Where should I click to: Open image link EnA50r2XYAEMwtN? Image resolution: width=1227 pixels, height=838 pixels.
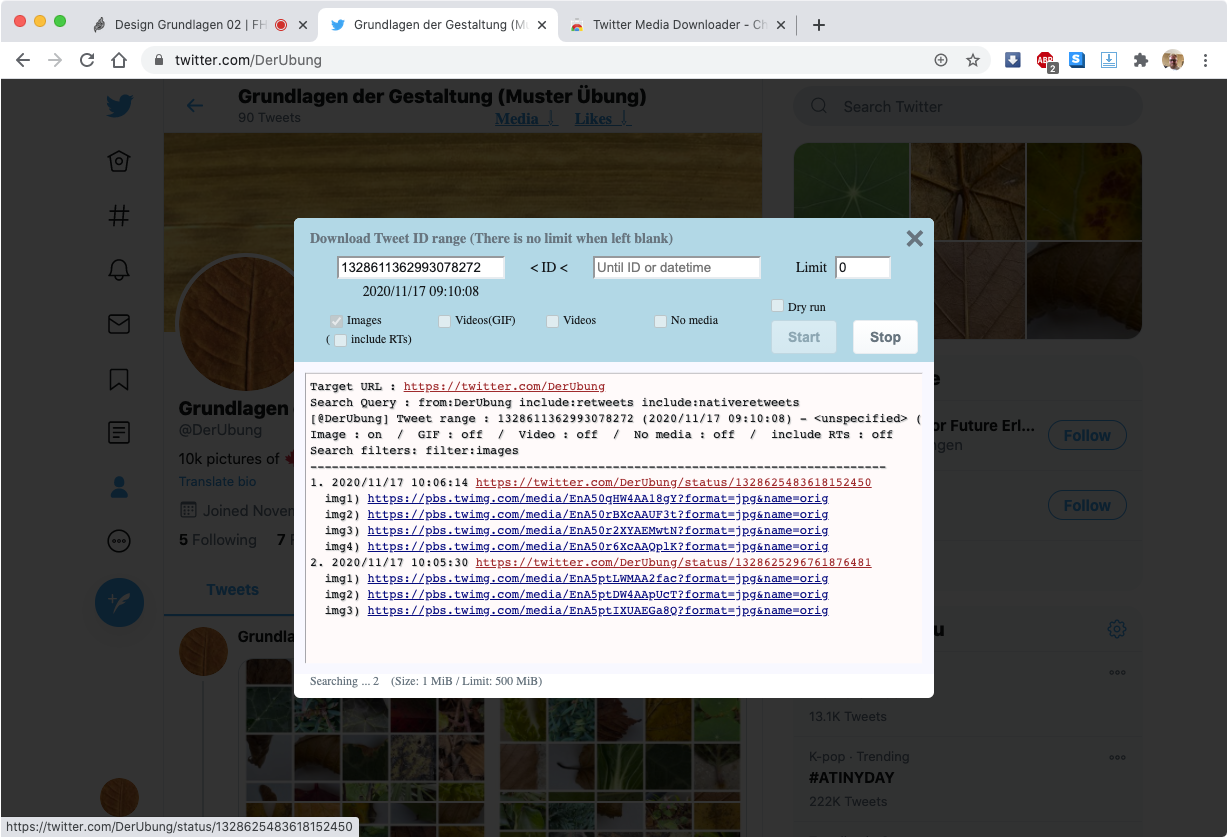click(x=598, y=530)
